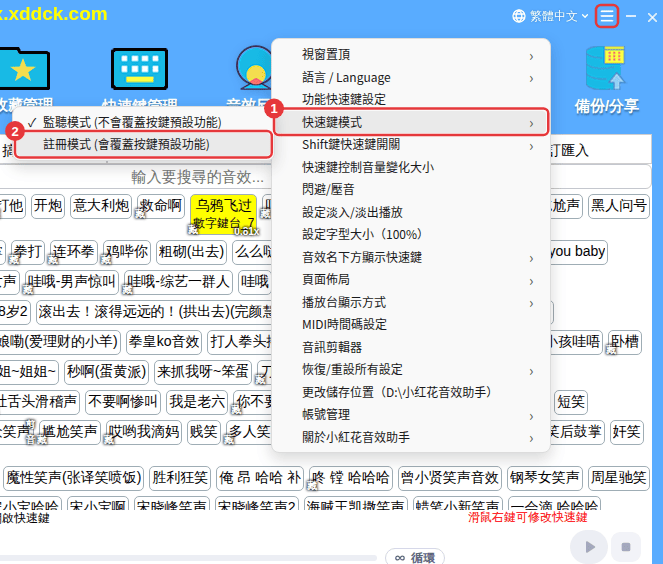Play the 卧槽 sound
The height and width of the screenshot is (564, 663).
pos(625,342)
